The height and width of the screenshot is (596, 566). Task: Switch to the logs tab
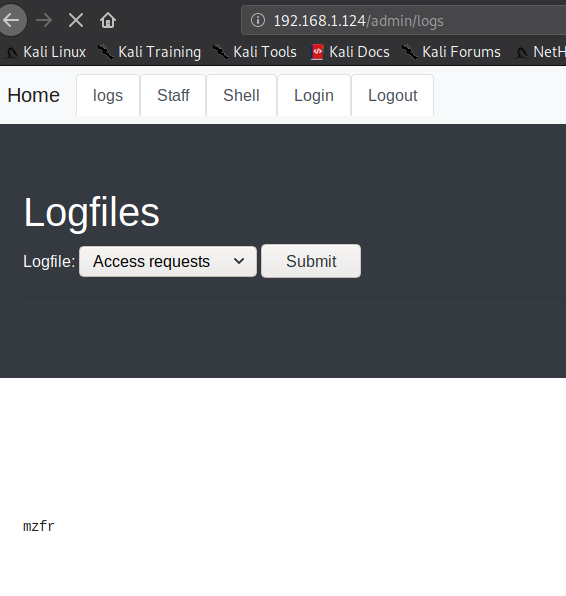(x=108, y=95)
